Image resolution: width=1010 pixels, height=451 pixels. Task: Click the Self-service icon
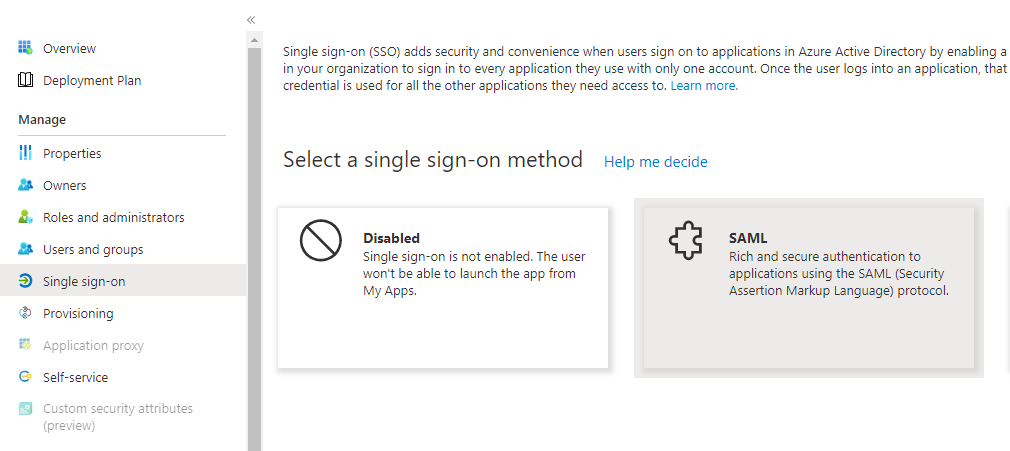[x=25, y=377]
